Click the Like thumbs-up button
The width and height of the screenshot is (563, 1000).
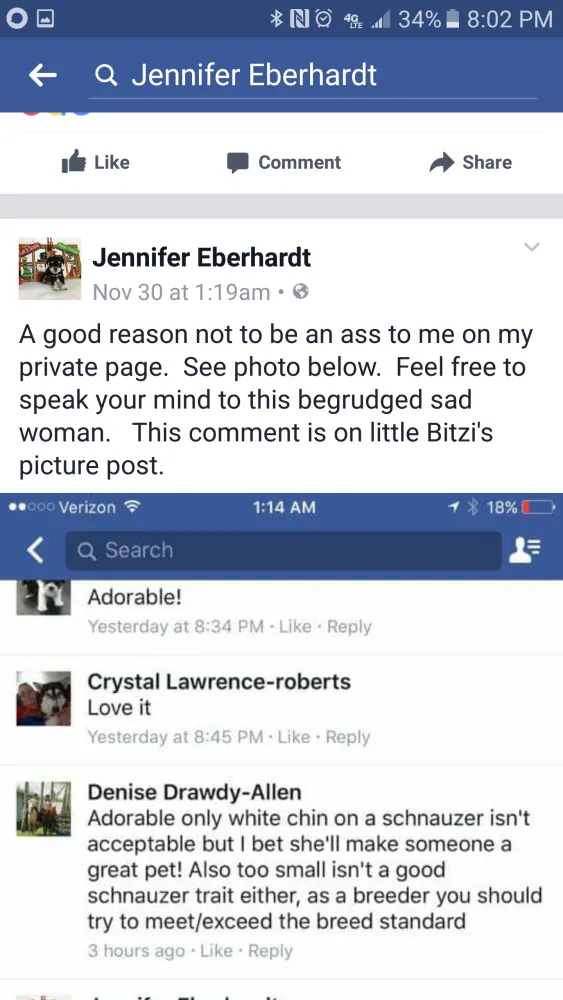click(96, 162)
